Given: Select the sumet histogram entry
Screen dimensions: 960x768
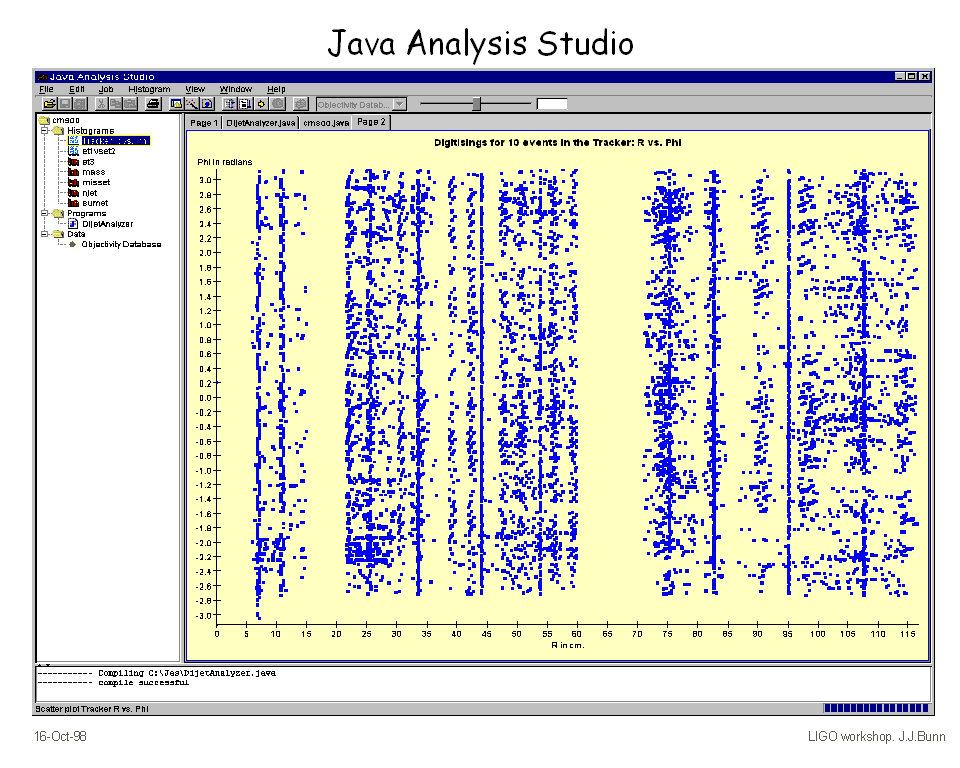Looking at the screenshot, I should [x=95, y=203].
